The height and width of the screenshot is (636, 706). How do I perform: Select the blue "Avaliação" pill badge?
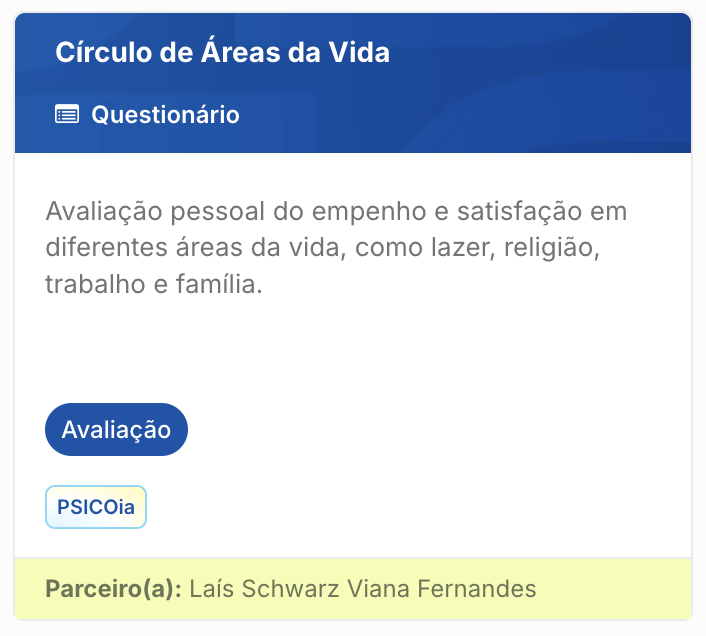coord(116,430)
